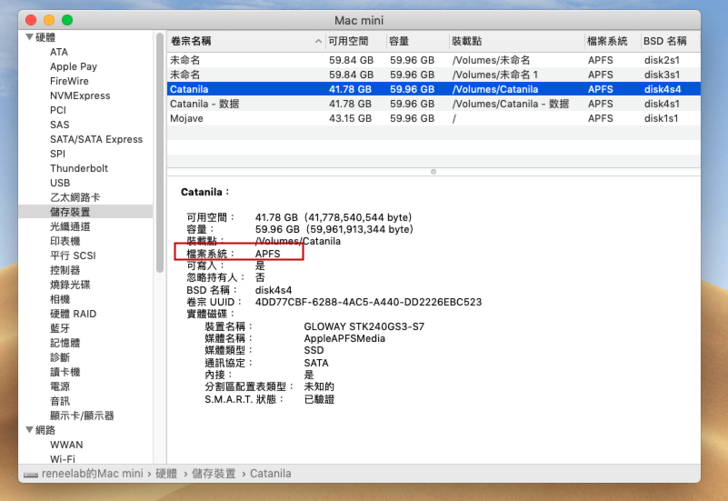728x501 pixels.
Task: Select 音訊 audio entry
Action: click(60, 401)
